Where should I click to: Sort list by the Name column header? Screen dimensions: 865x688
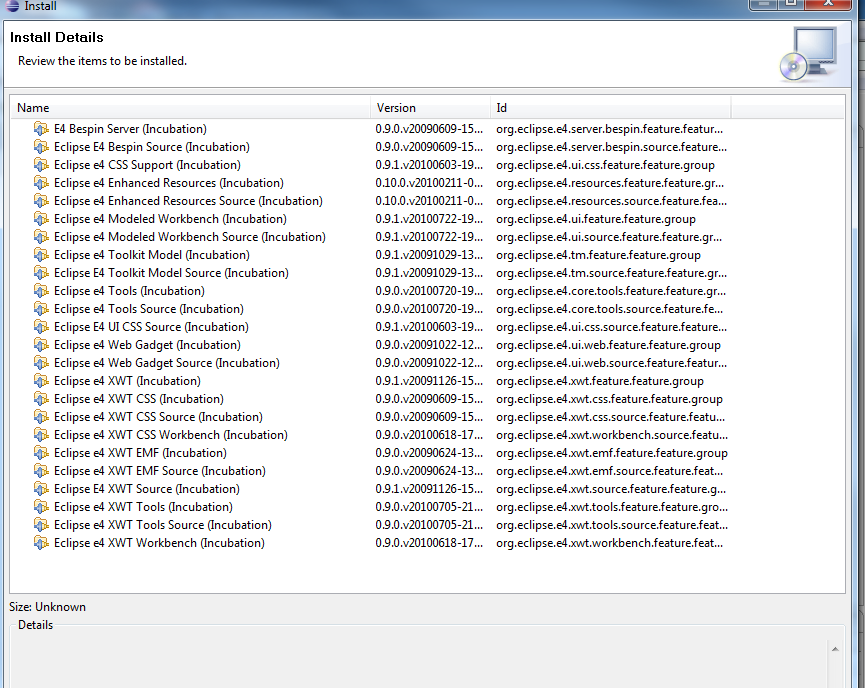click(190, 108)
